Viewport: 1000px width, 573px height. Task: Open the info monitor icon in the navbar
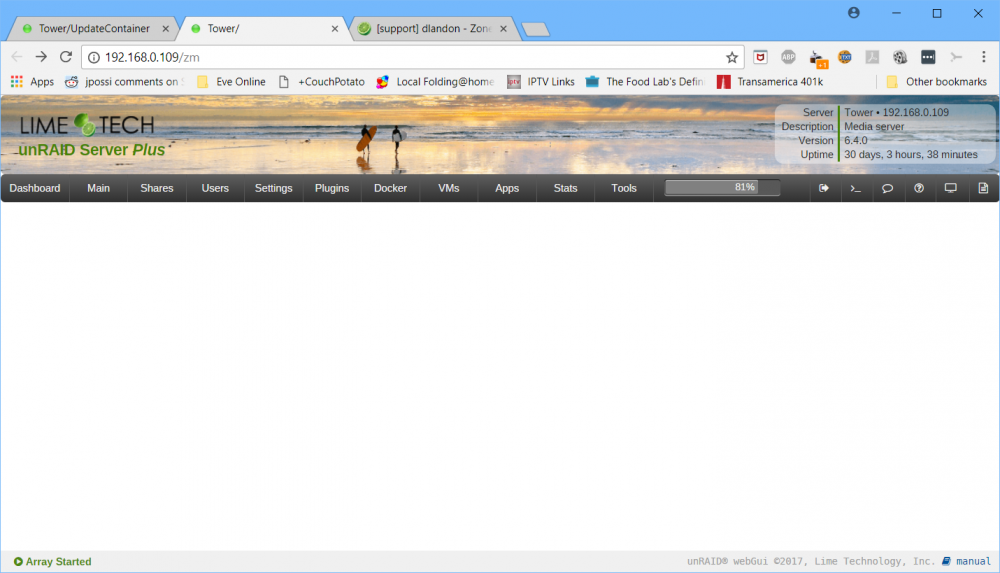coord(950,188)
